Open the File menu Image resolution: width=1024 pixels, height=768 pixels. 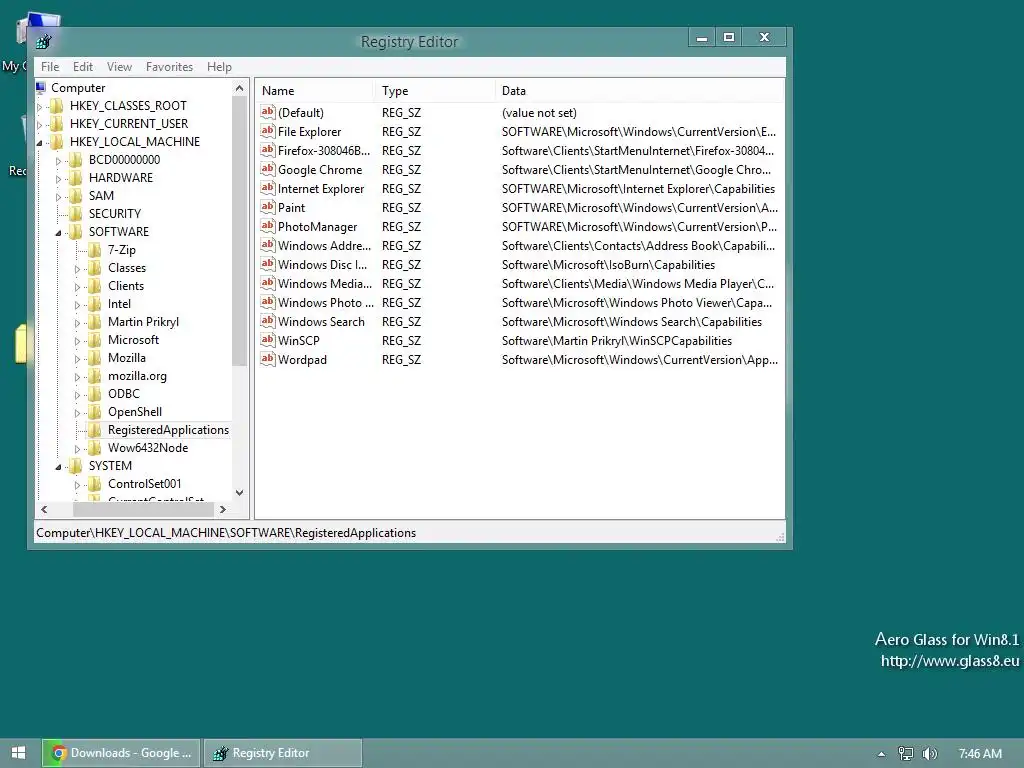coord(50,67)
